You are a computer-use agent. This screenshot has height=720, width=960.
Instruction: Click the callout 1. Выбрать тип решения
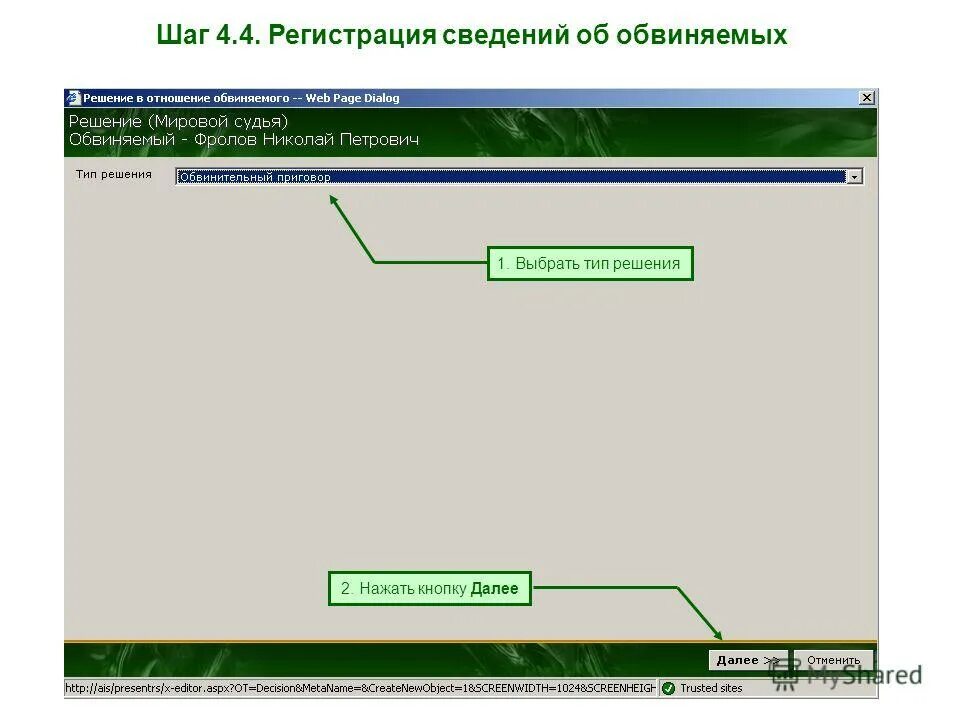(x=589, y=263)
